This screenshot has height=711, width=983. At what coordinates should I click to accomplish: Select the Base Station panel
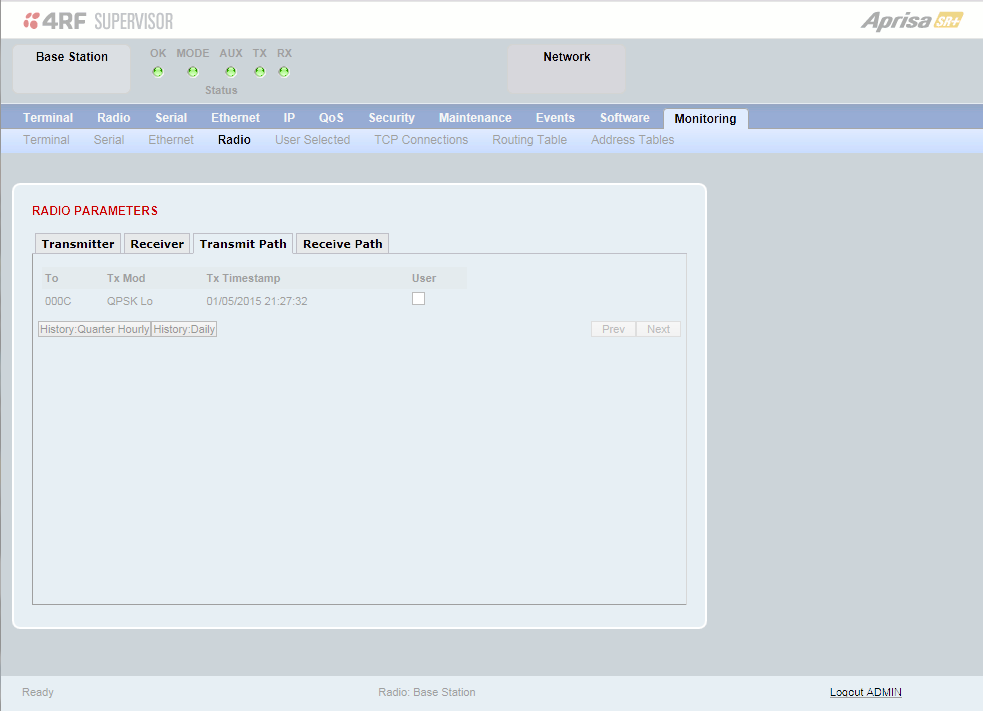71,68
